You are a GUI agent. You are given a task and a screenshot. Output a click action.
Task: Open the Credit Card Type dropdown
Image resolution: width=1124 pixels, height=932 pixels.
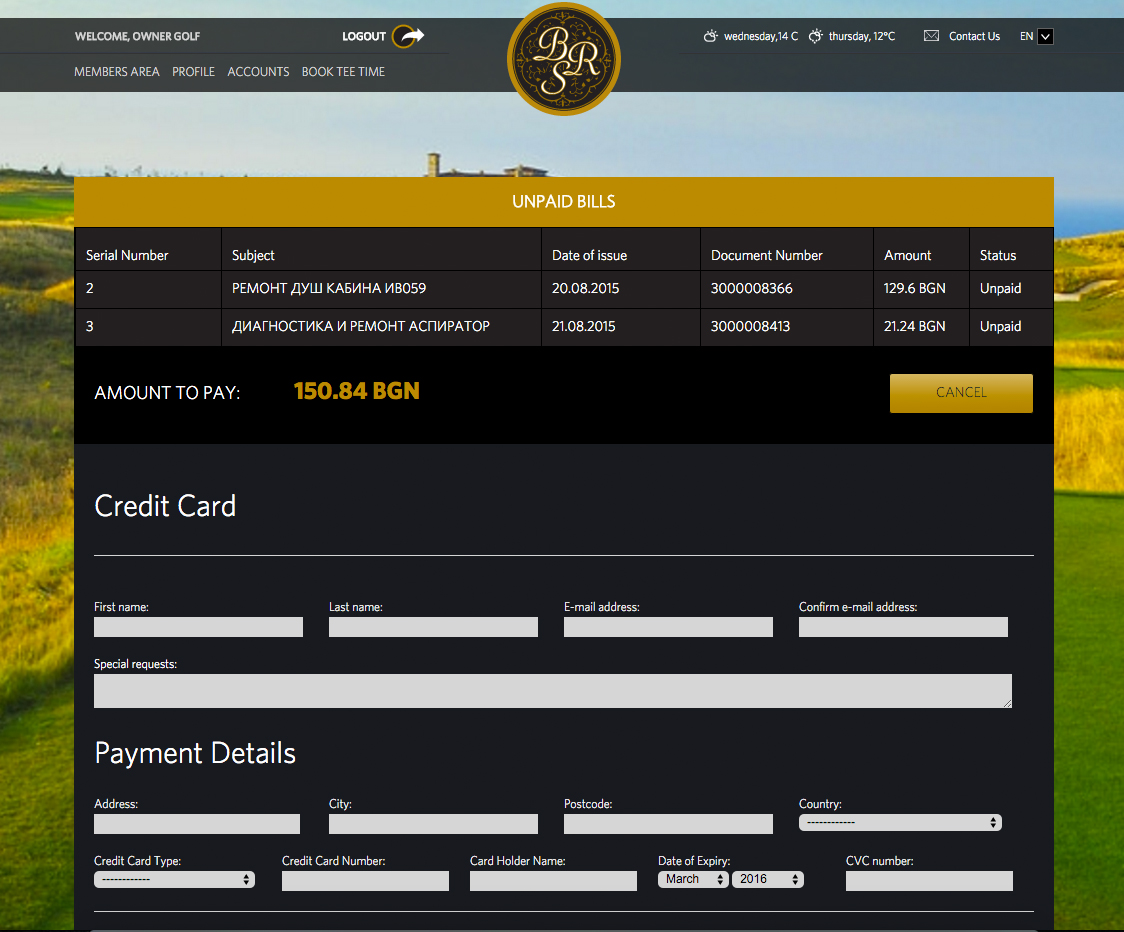pos(174,879)
